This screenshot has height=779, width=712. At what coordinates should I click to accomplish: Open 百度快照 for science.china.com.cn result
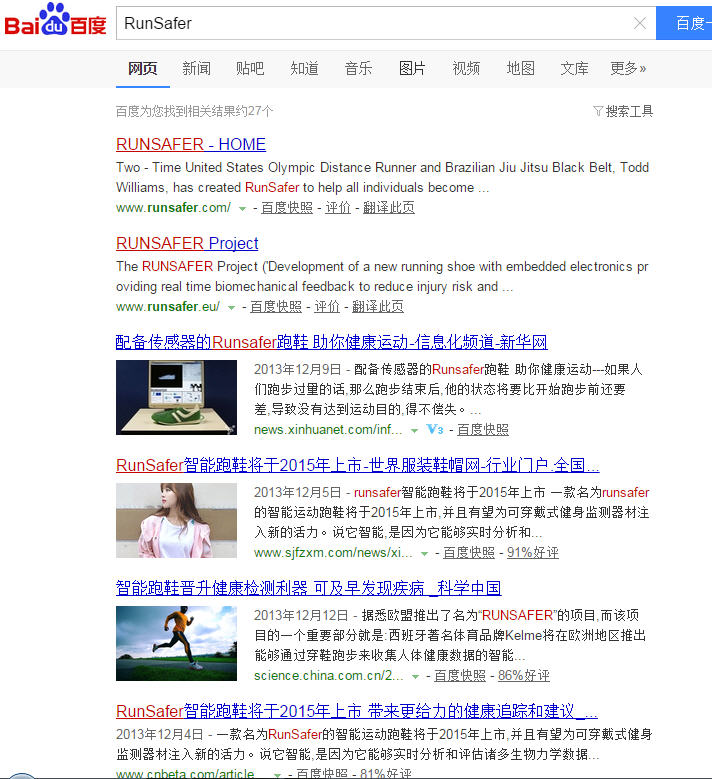(460, 676)
